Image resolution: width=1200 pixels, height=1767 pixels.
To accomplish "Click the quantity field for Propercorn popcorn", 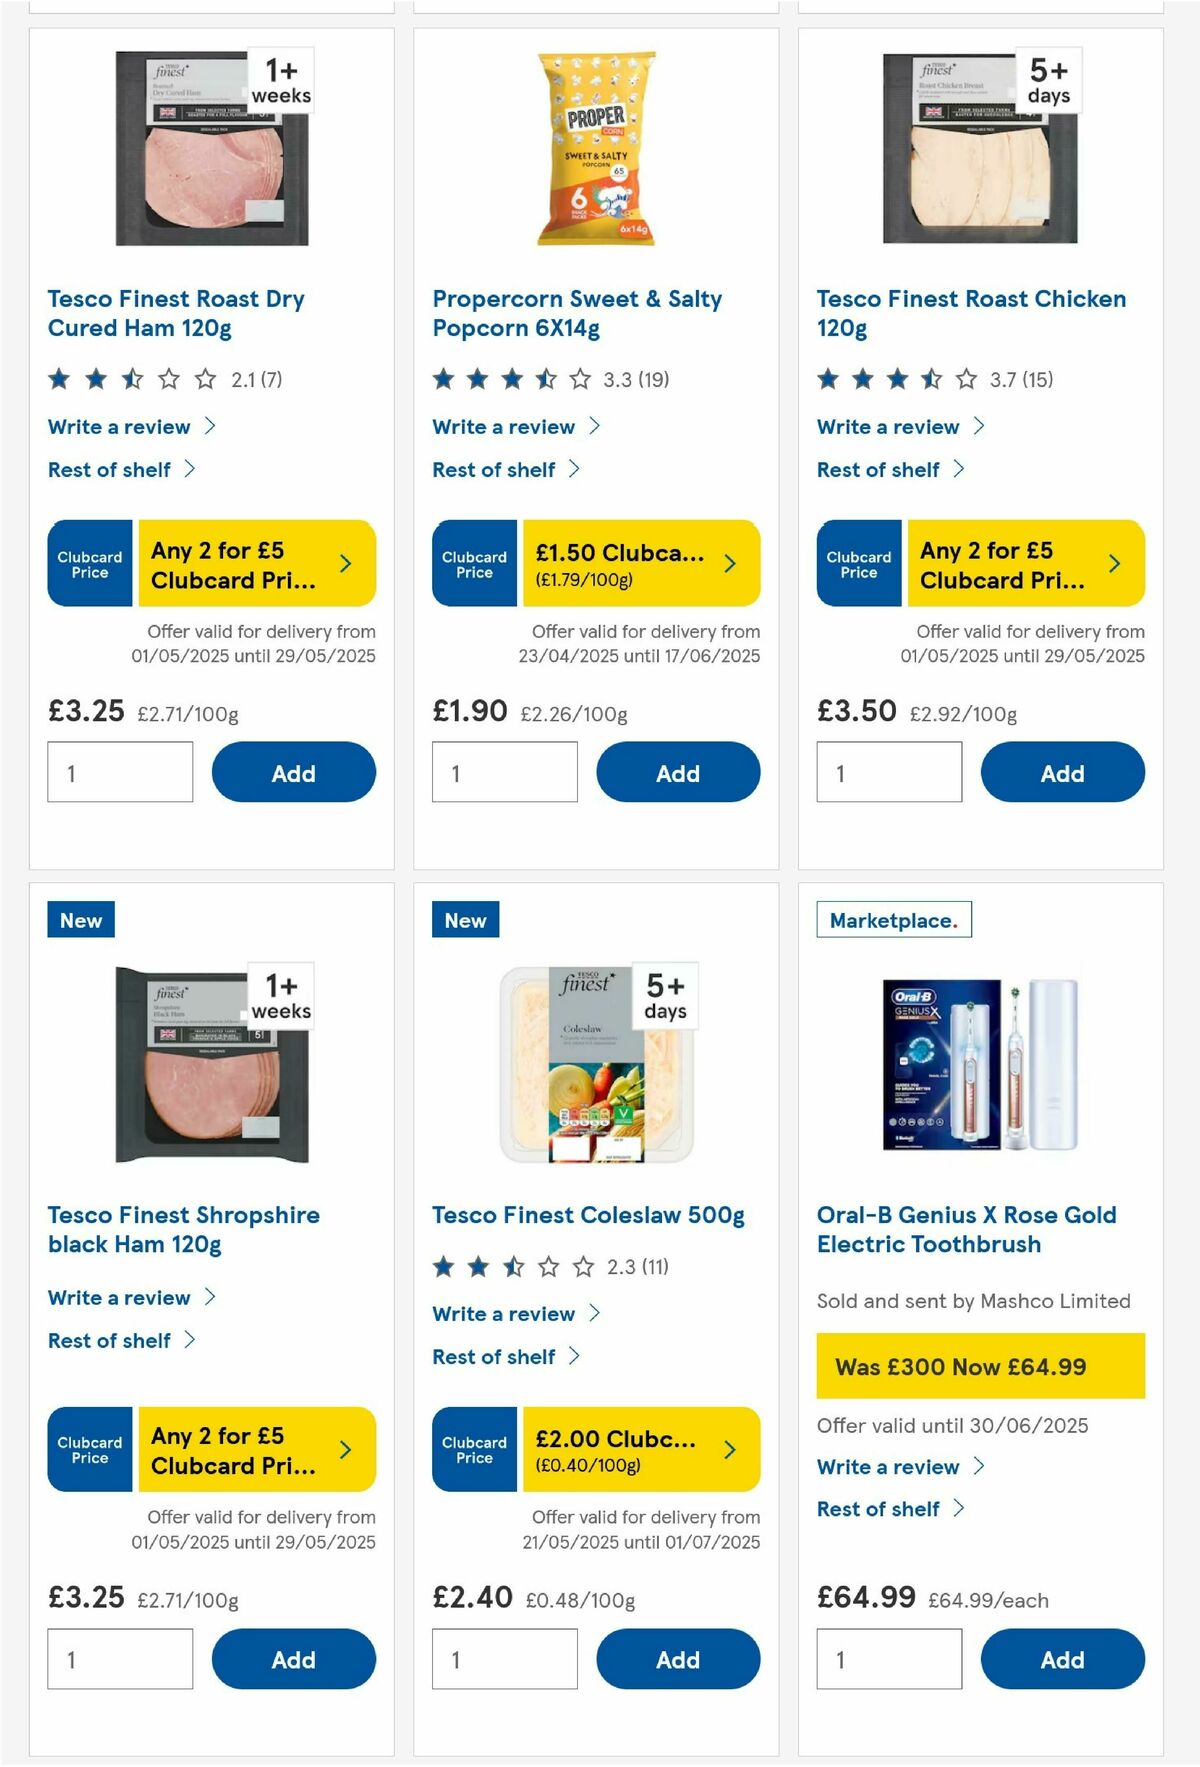I will 504,772.
